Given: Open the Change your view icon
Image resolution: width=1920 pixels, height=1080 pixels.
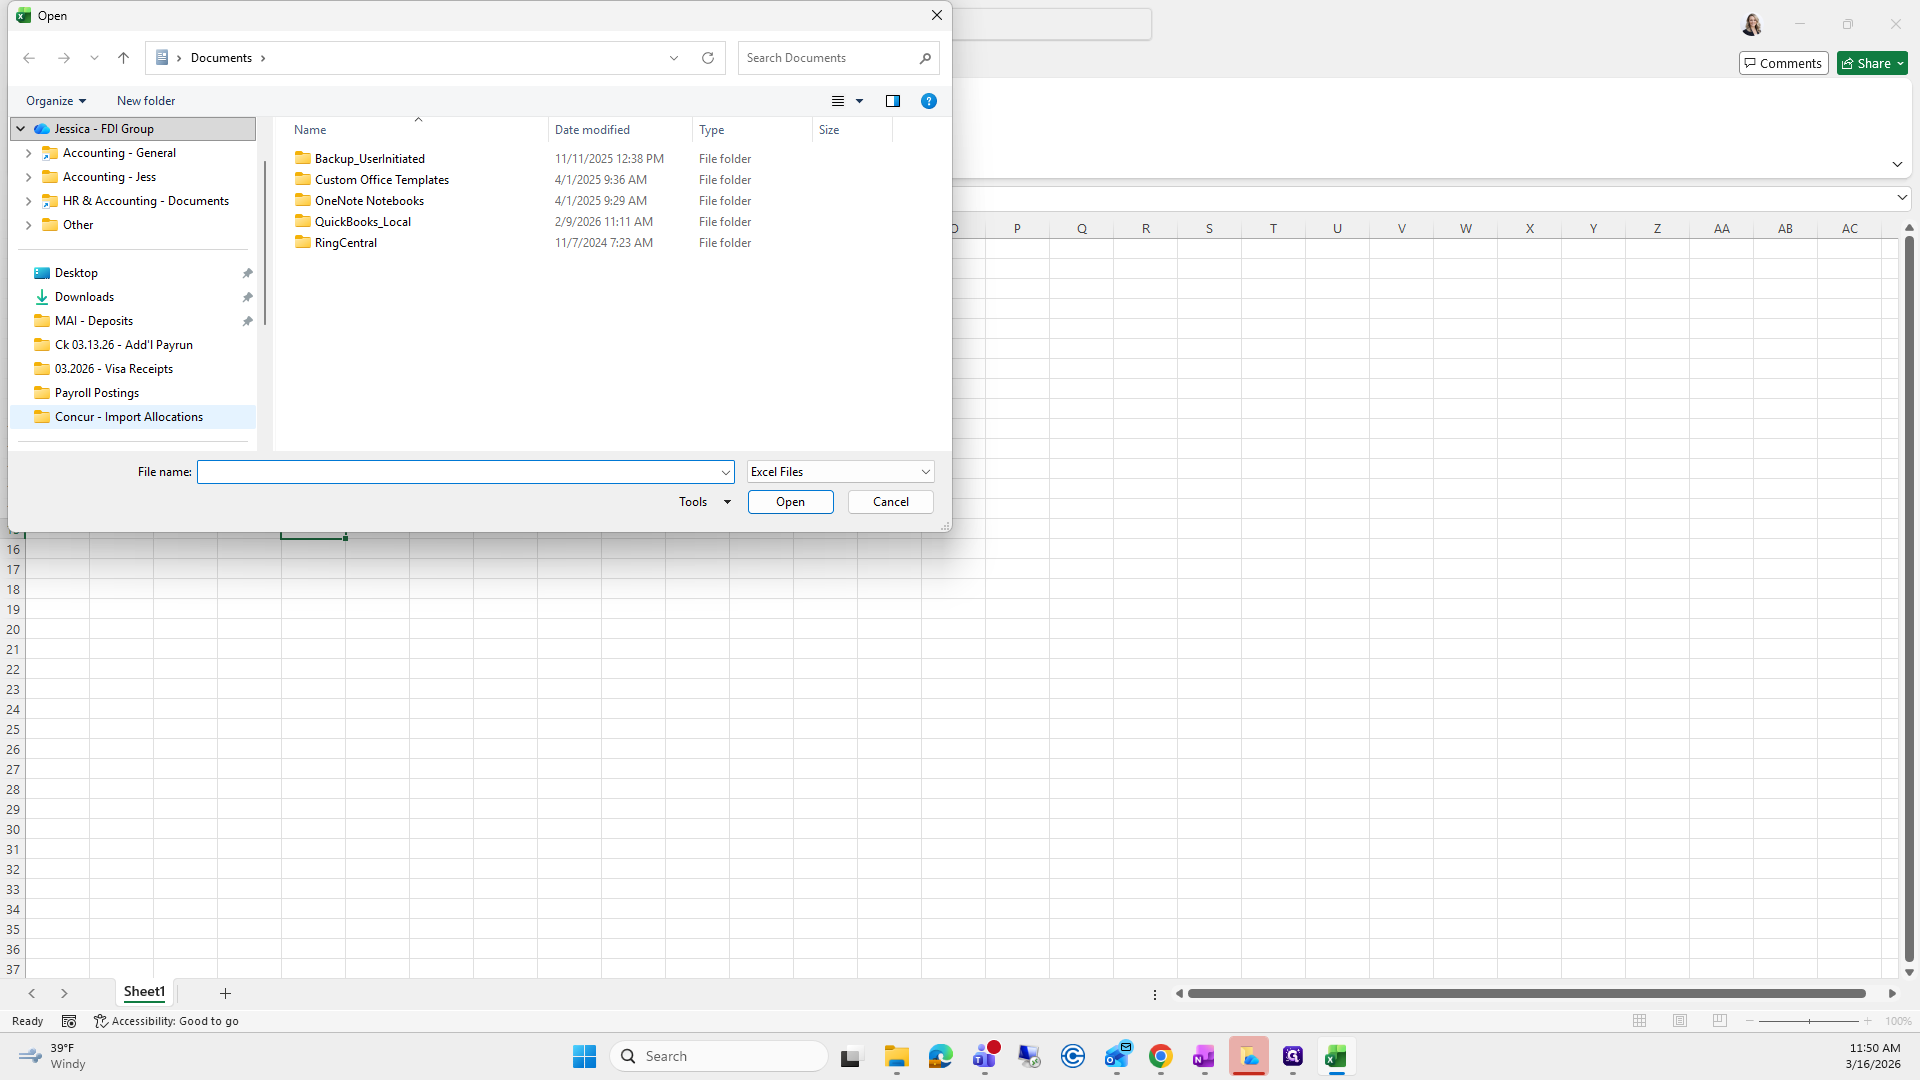Looking at the screenshot, I should tap(838, 101).
